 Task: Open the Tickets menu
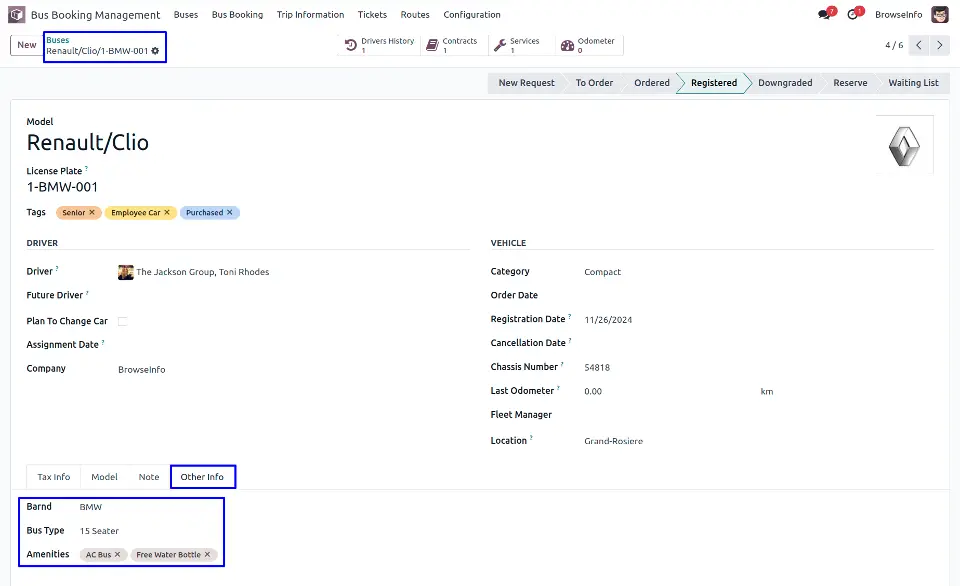(x=372, y=15)
